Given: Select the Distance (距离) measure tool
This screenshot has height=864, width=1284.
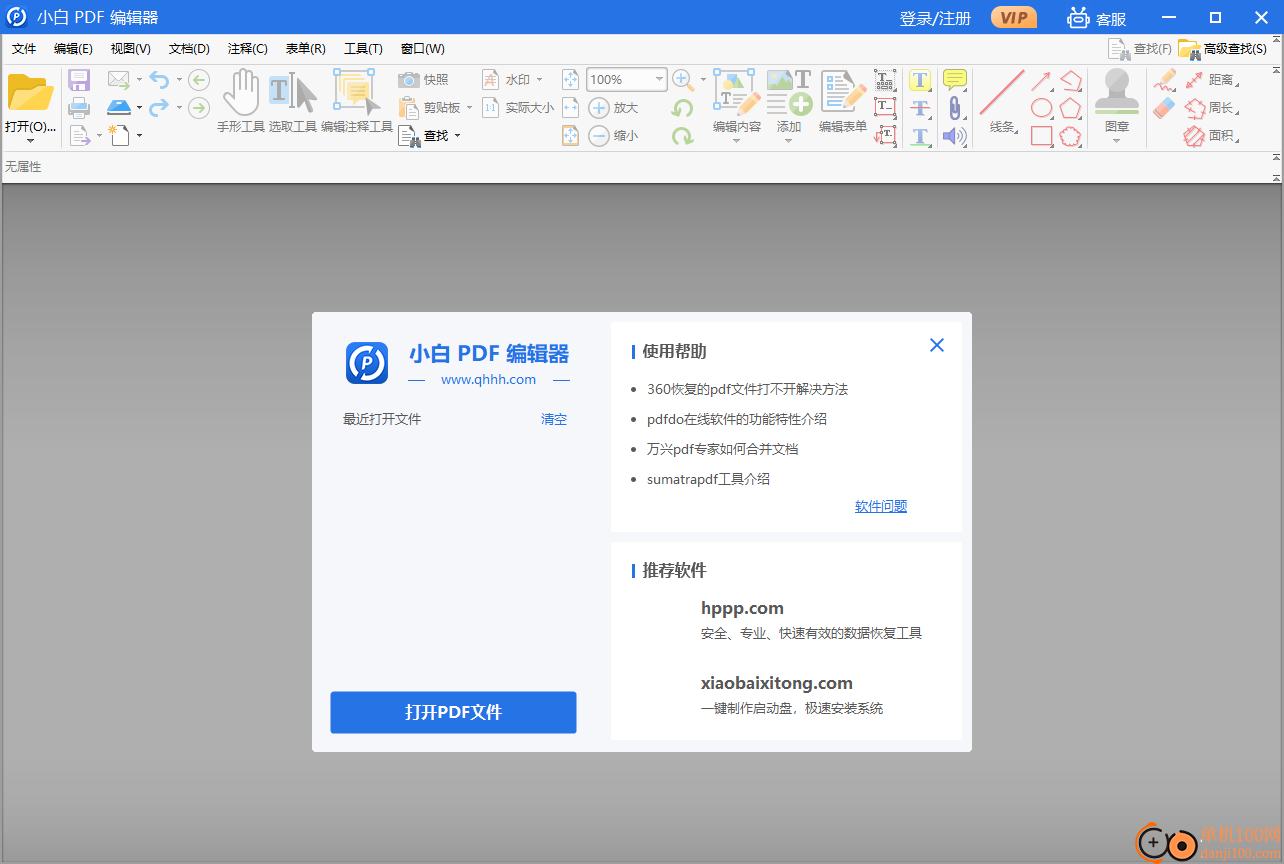Looking at the screenshot, I should click(x=1211, y=80).
